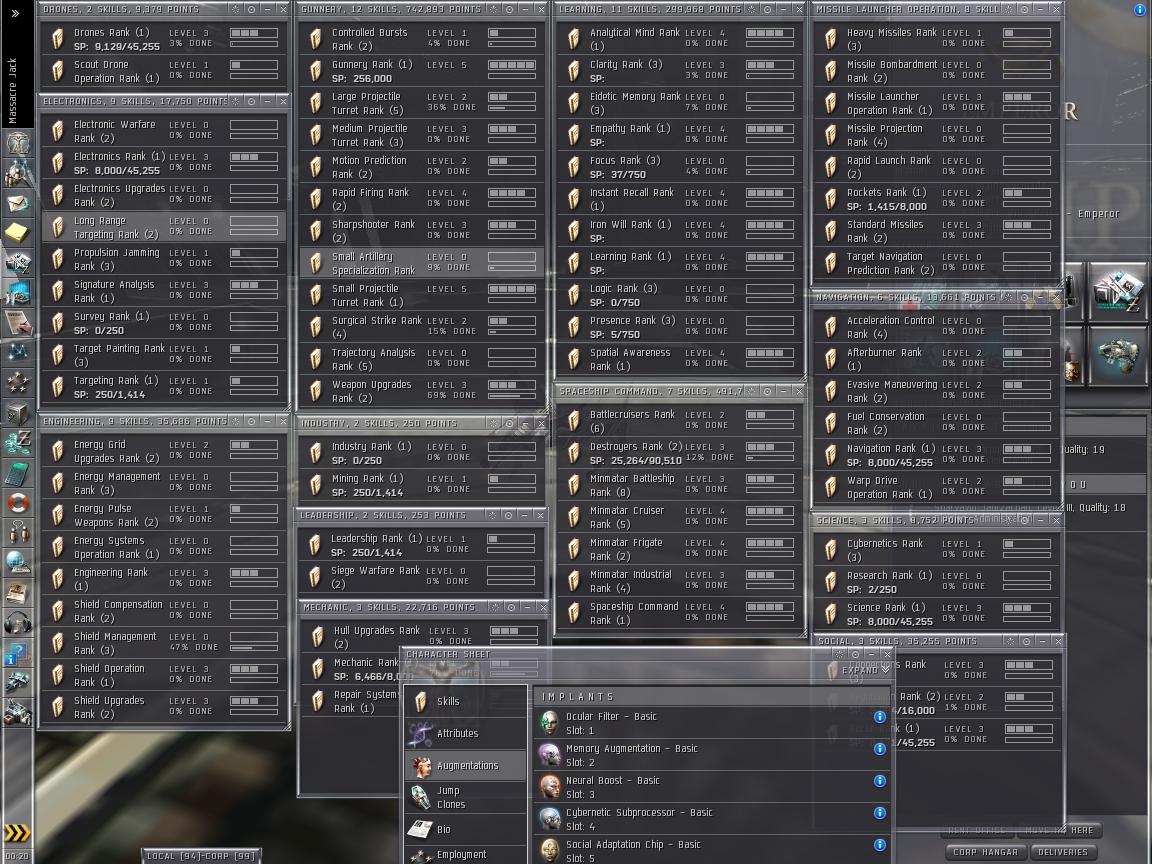Select the Warp Drive Operation Rank (1) row
The width and height of the screenshot is (1152, 864).
coord(936,487)
